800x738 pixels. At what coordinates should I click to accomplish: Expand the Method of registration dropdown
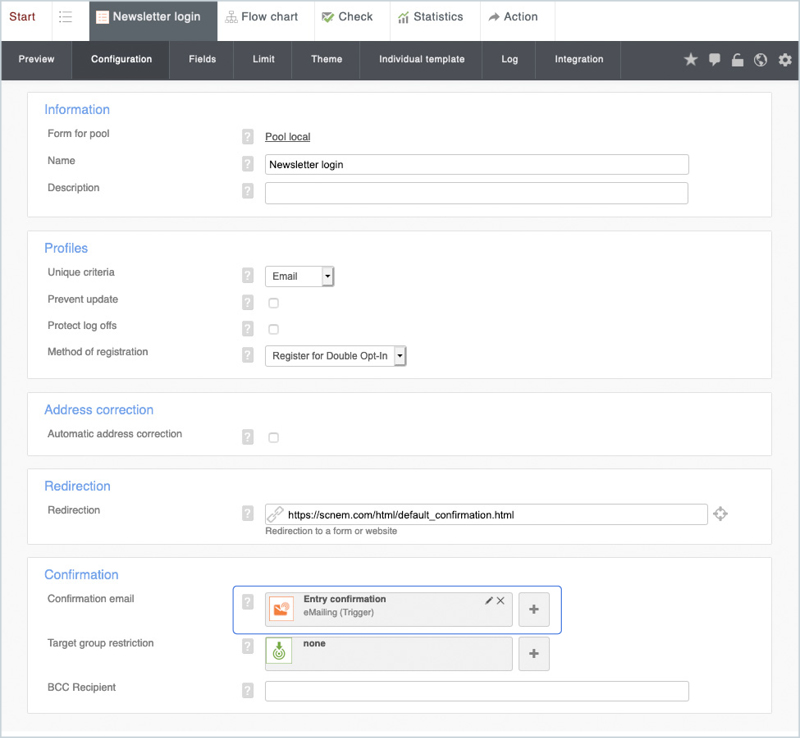[336, 355]
